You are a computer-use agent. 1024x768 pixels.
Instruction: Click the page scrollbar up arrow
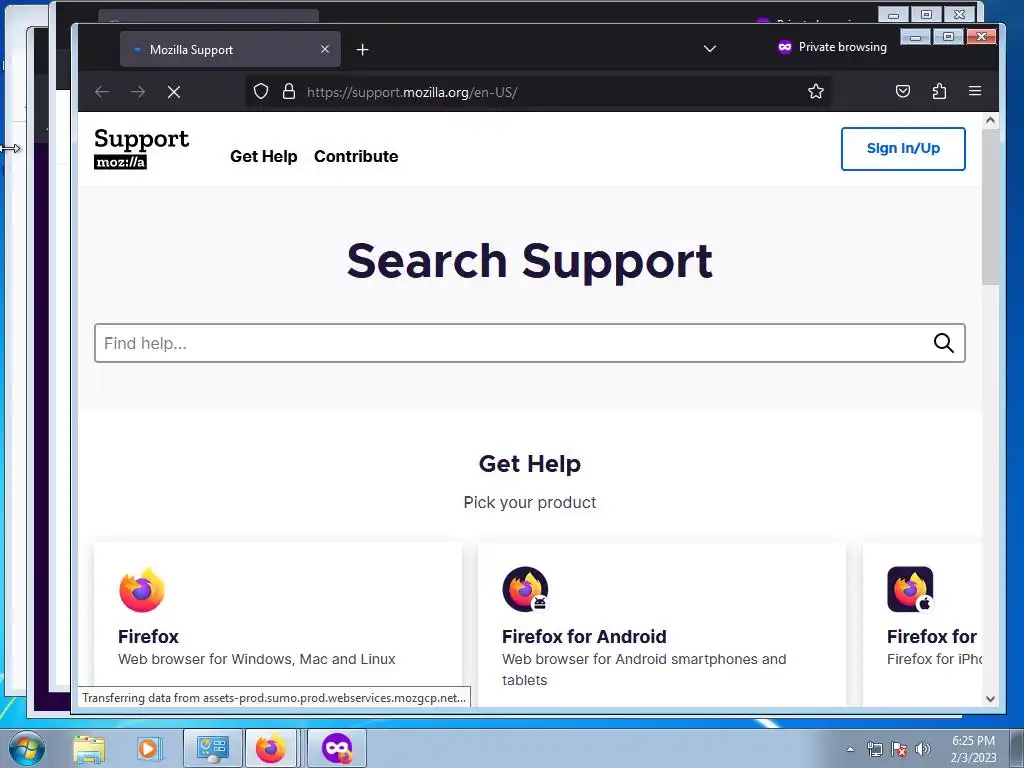pos(990,120)
